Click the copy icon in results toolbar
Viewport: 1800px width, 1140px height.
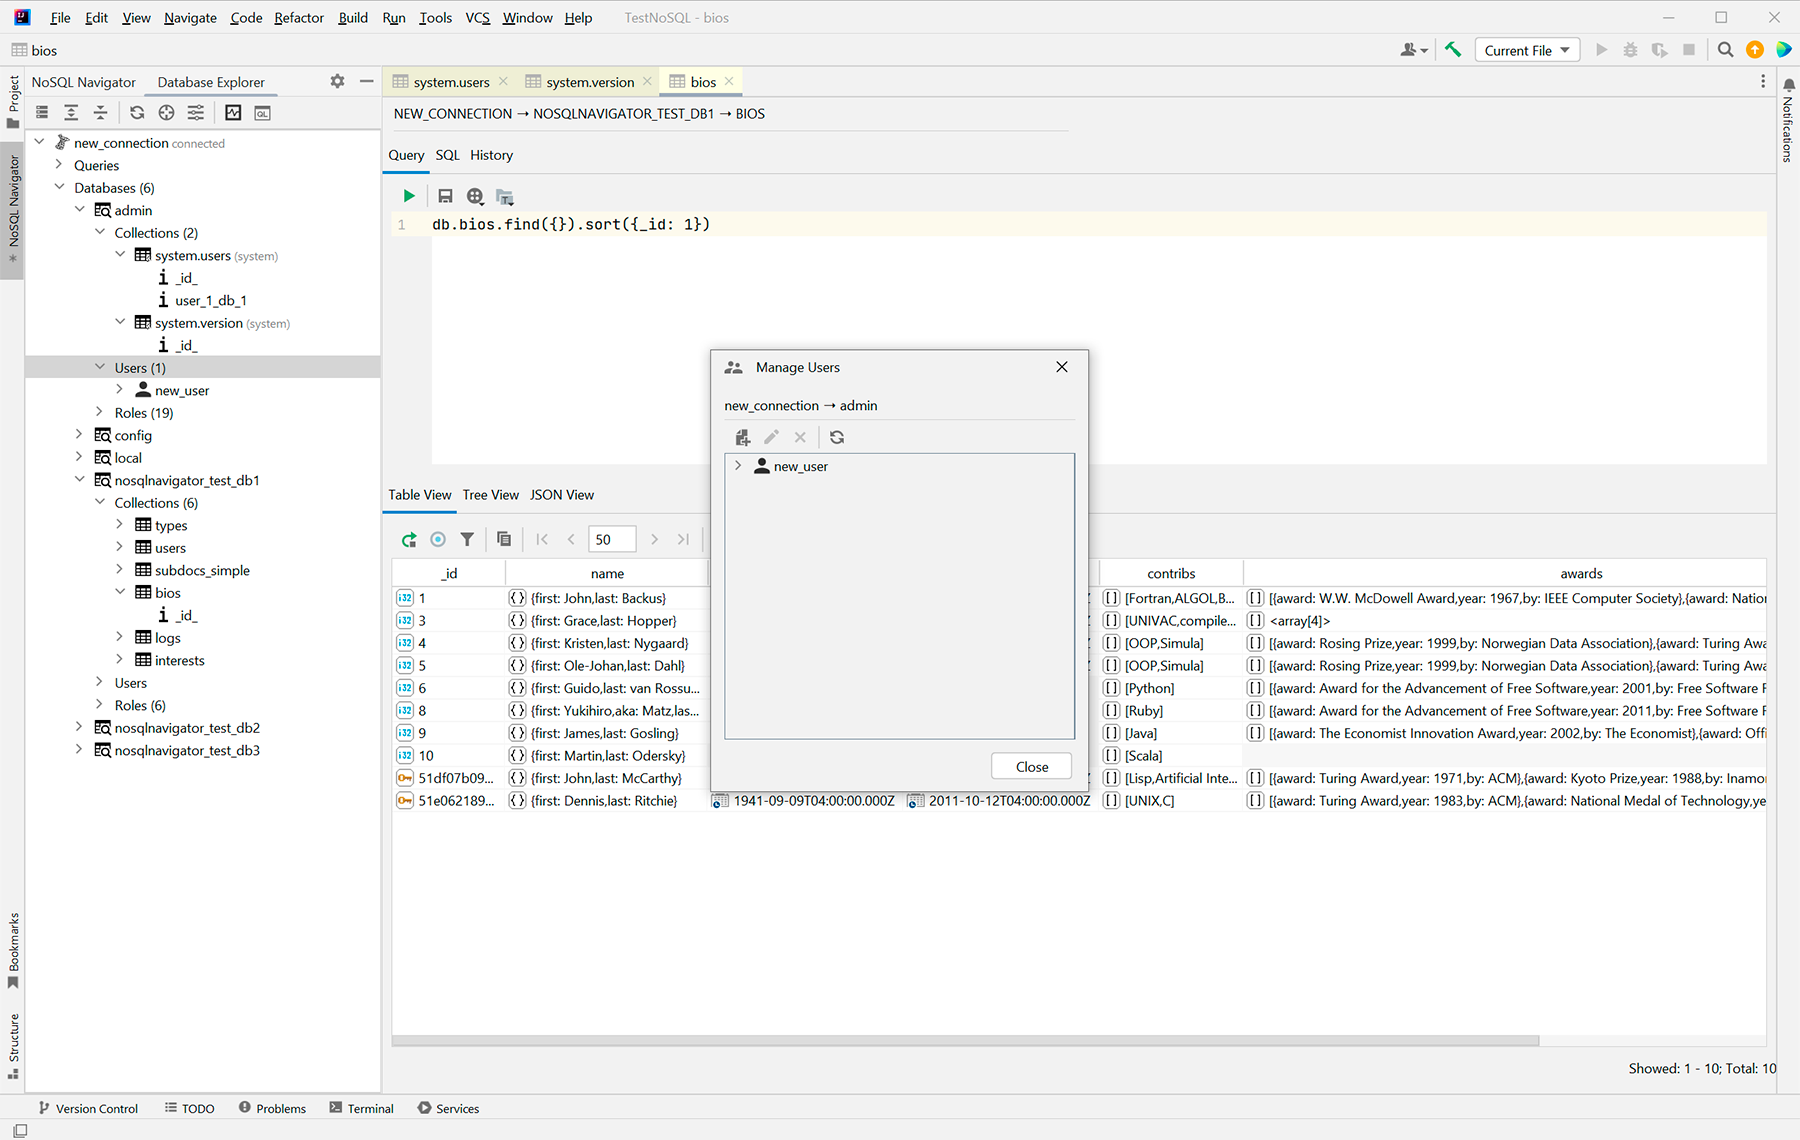(504, 539)
